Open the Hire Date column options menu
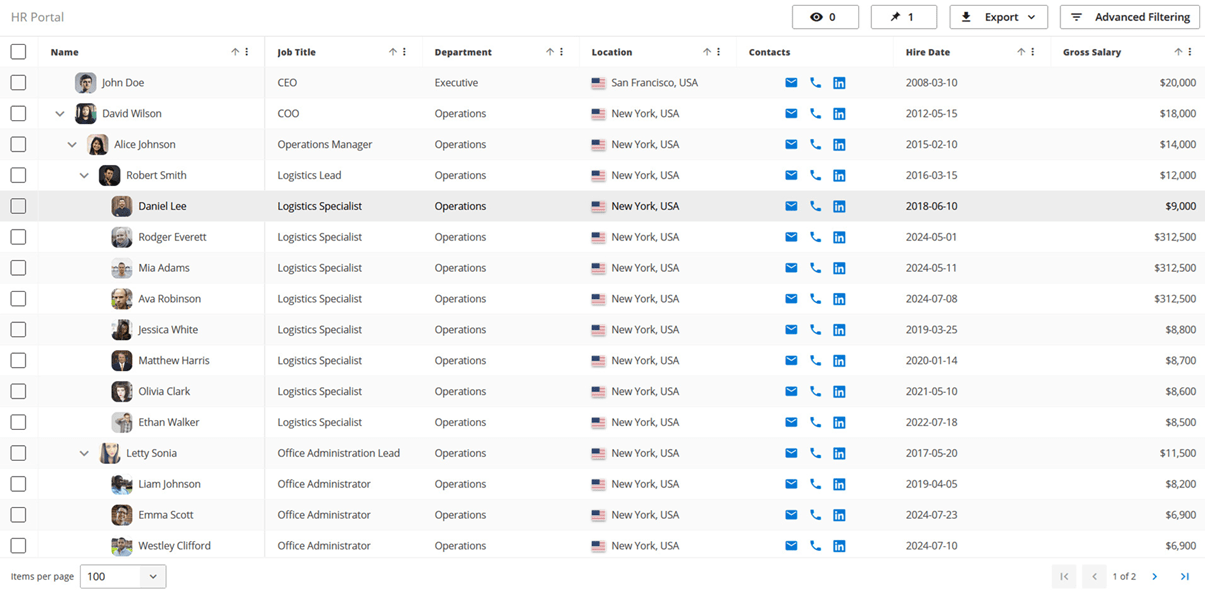Viewport: 1205px width, 591px height. pos(1033,52)
